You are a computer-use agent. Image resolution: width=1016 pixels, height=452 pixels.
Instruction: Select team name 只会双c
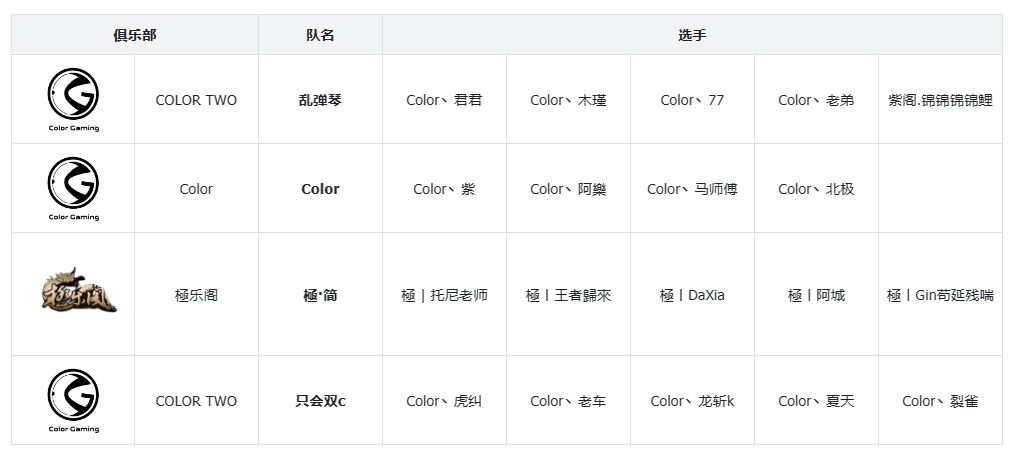[320, 401]
